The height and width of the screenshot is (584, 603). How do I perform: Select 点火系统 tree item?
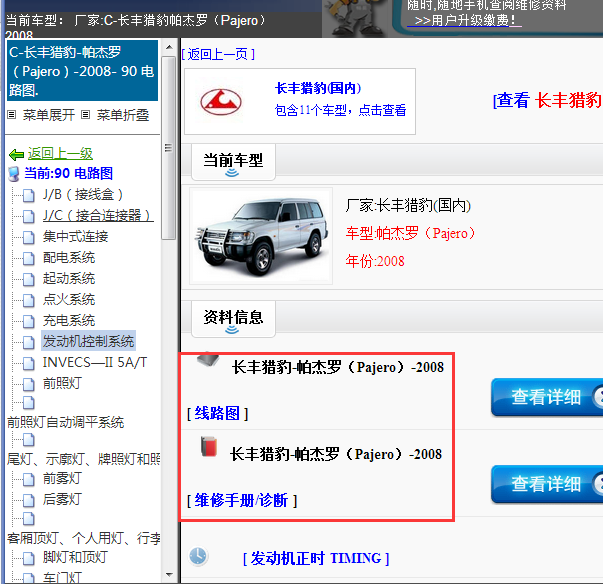coord(69,299)
